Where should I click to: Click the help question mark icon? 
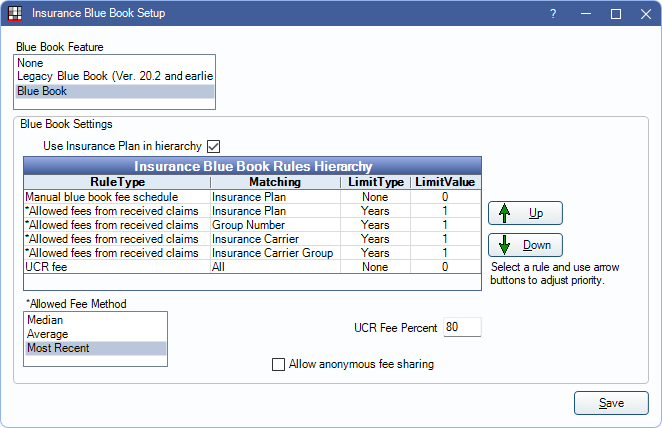click(553, 14)
